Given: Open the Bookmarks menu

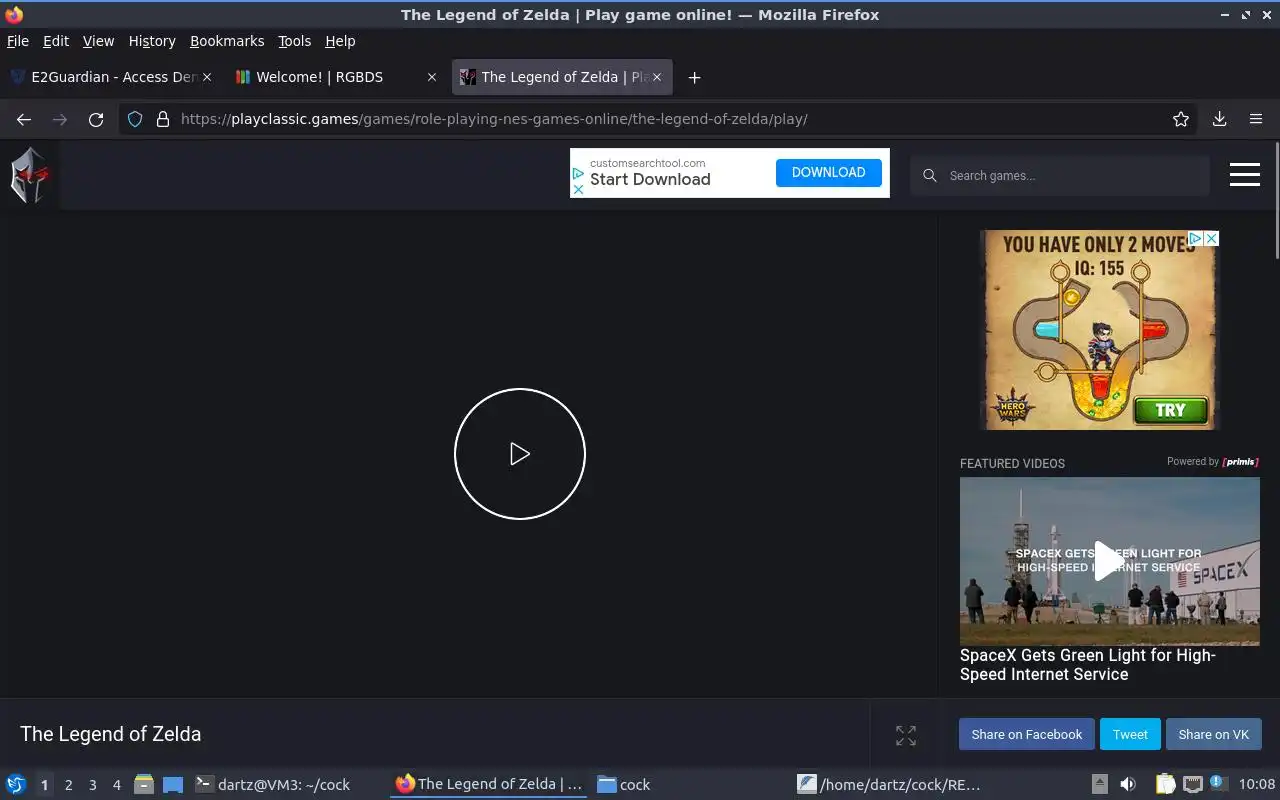Looking at the screenshot, I should 227,41.
